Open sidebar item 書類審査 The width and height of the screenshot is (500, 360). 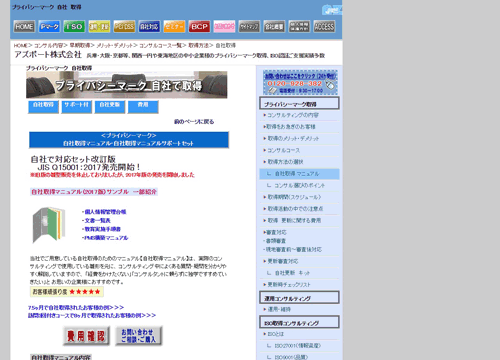tap(275, 241)
